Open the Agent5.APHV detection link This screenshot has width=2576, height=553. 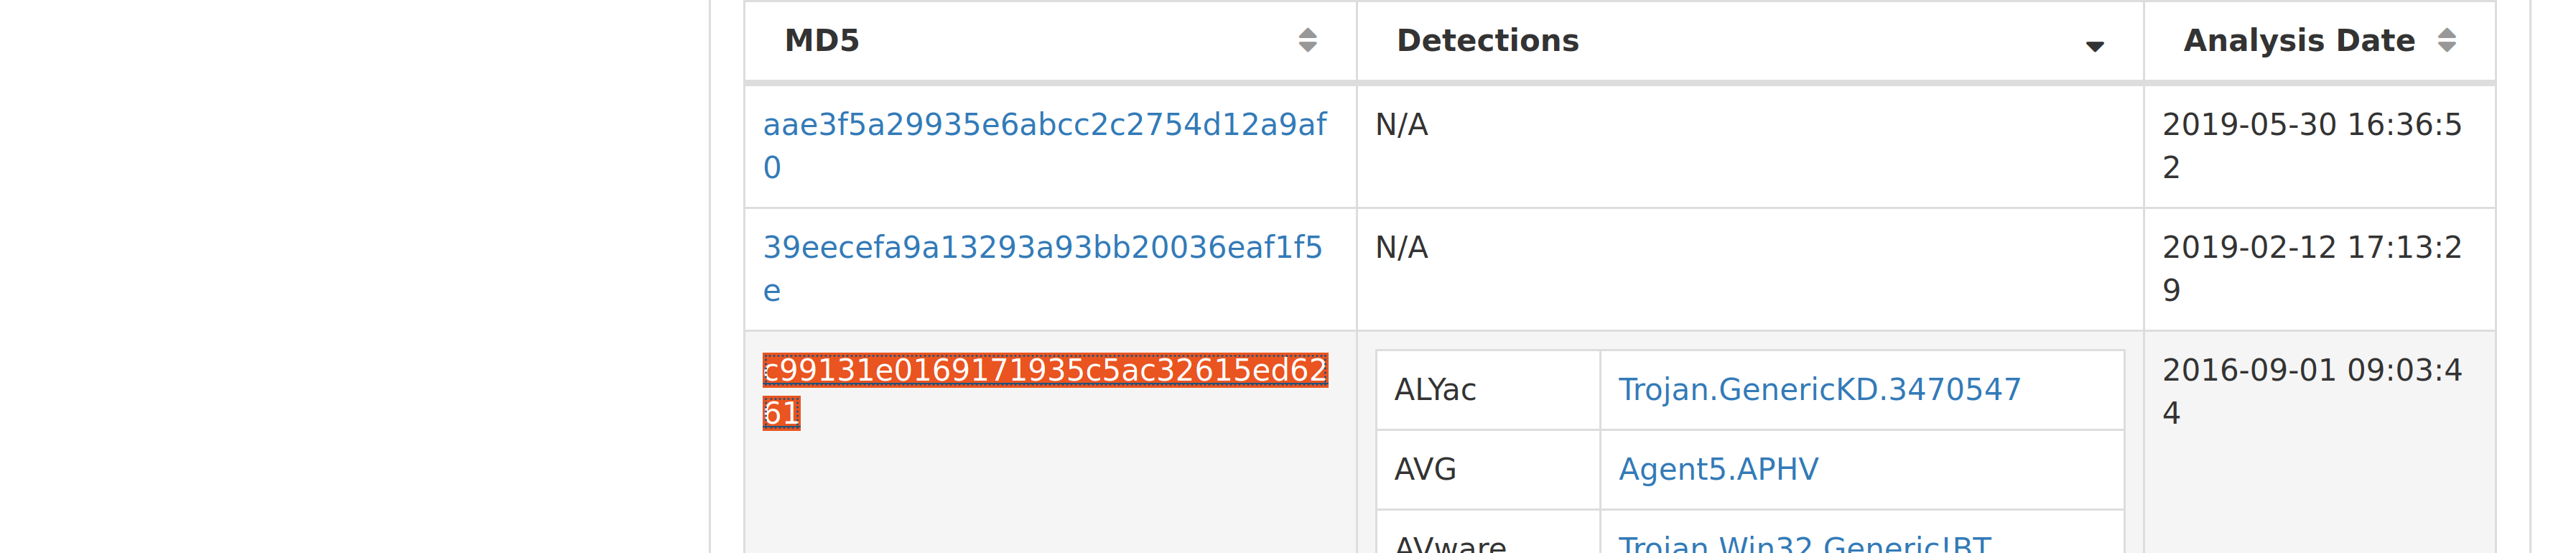(1718, 469)
